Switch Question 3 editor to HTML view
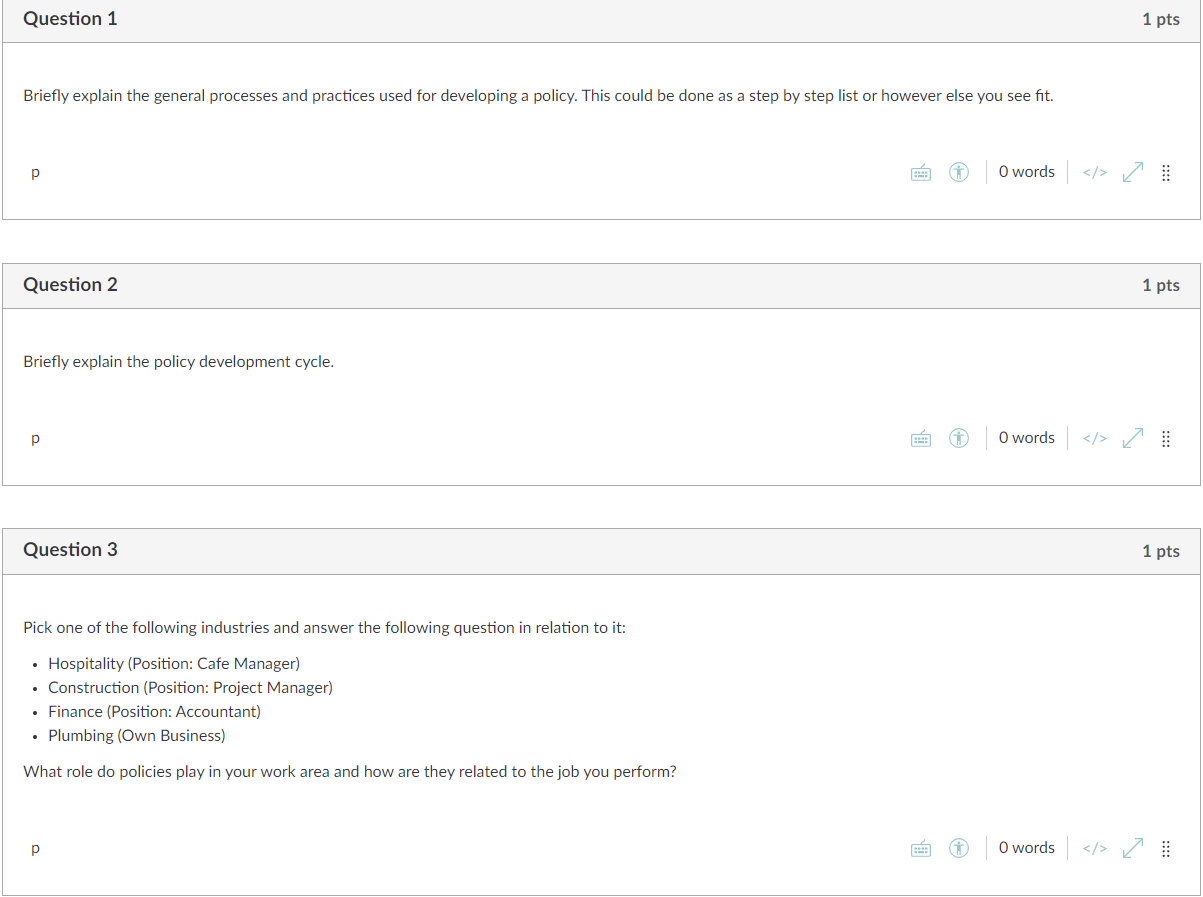The image size is (1203, 897). [1095, 848]
